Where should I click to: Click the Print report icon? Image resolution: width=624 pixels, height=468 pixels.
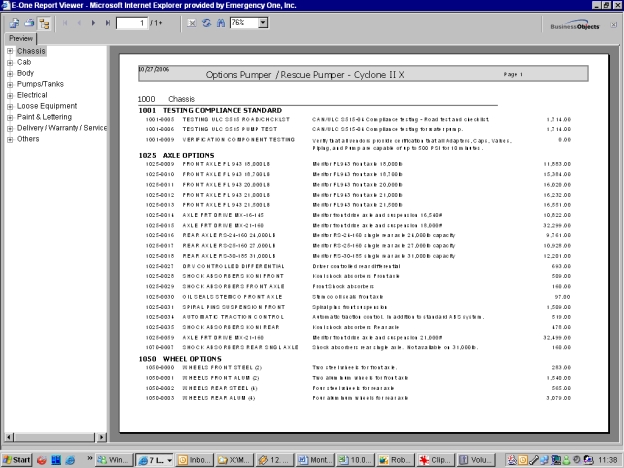tap(29, 23)
